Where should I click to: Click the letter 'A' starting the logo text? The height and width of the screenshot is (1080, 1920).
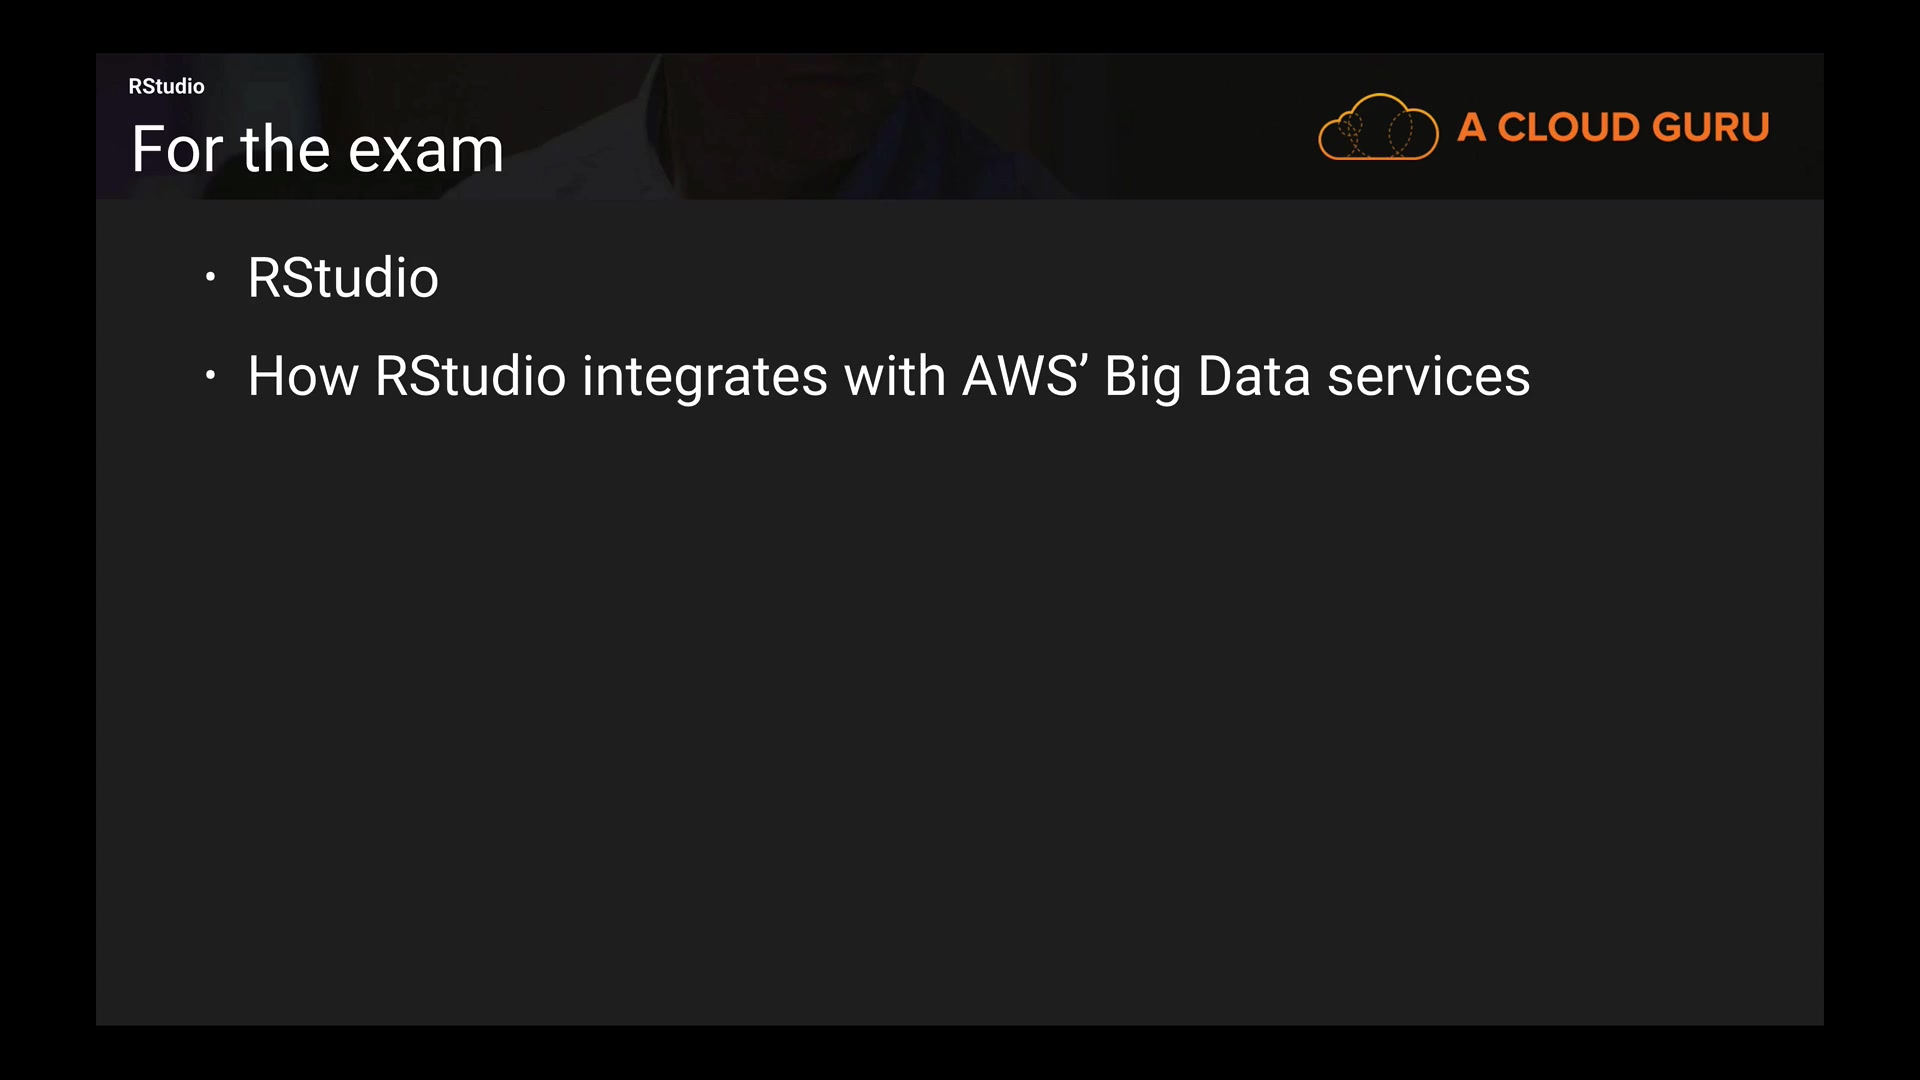1471,127
